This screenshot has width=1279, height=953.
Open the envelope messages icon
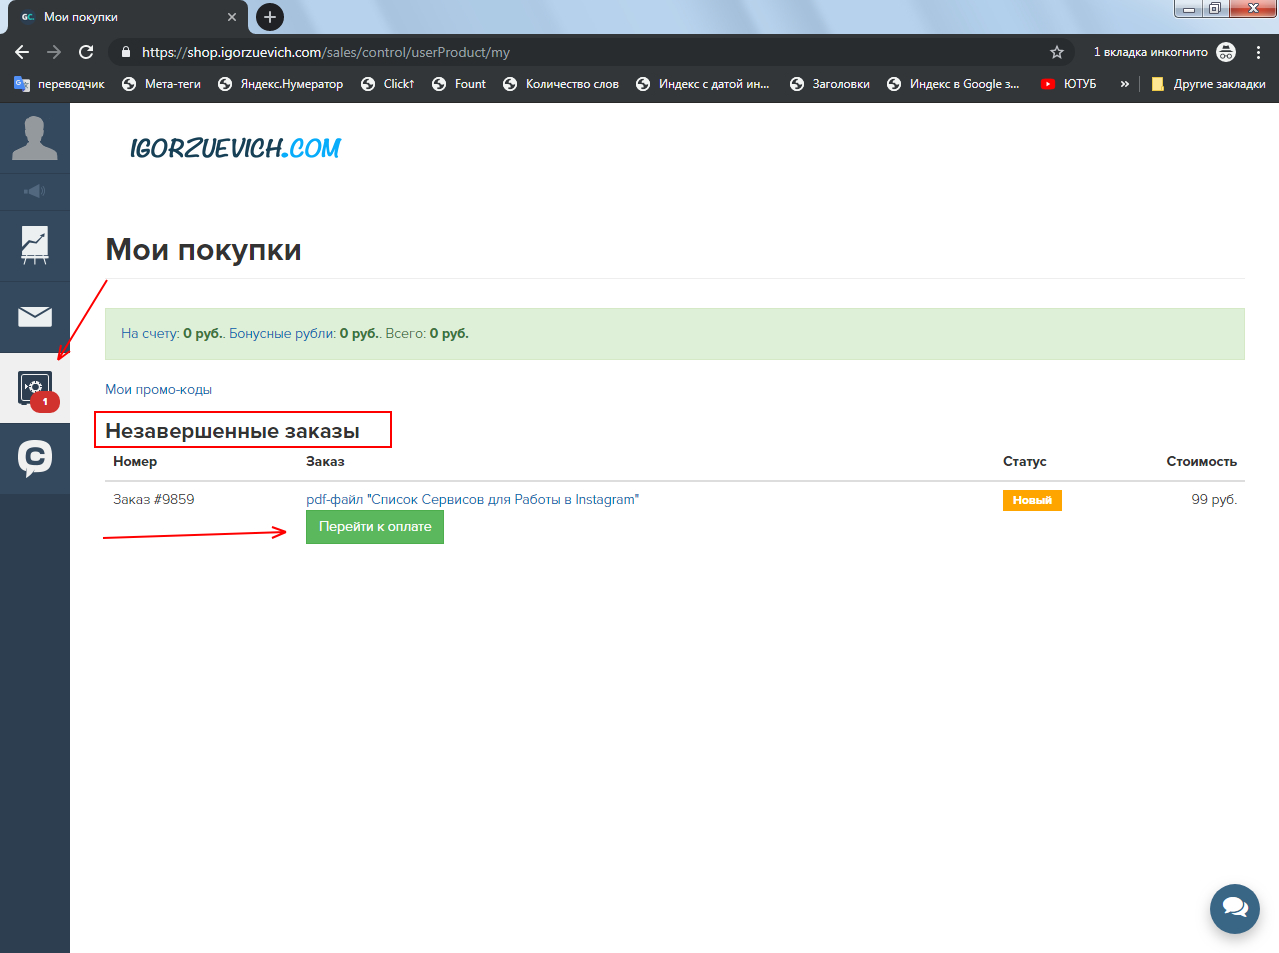tap(35, 317)
